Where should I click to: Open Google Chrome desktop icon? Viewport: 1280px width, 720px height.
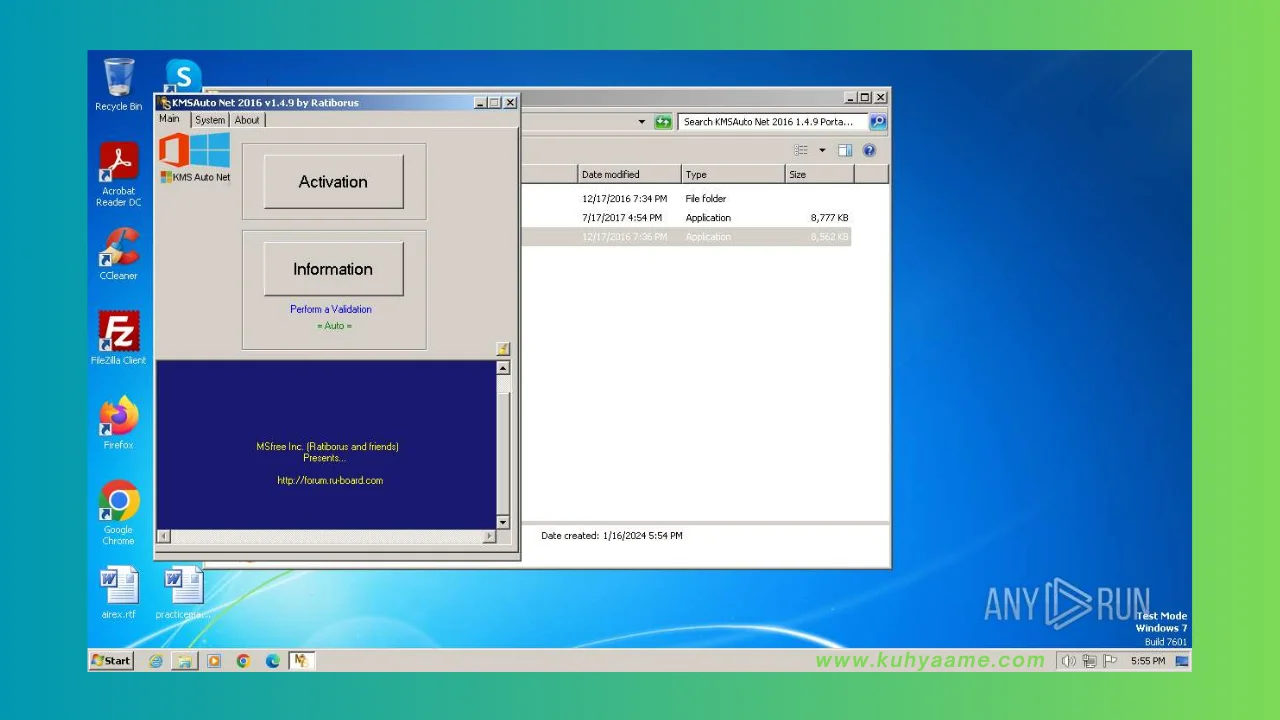tap(118, 513)
